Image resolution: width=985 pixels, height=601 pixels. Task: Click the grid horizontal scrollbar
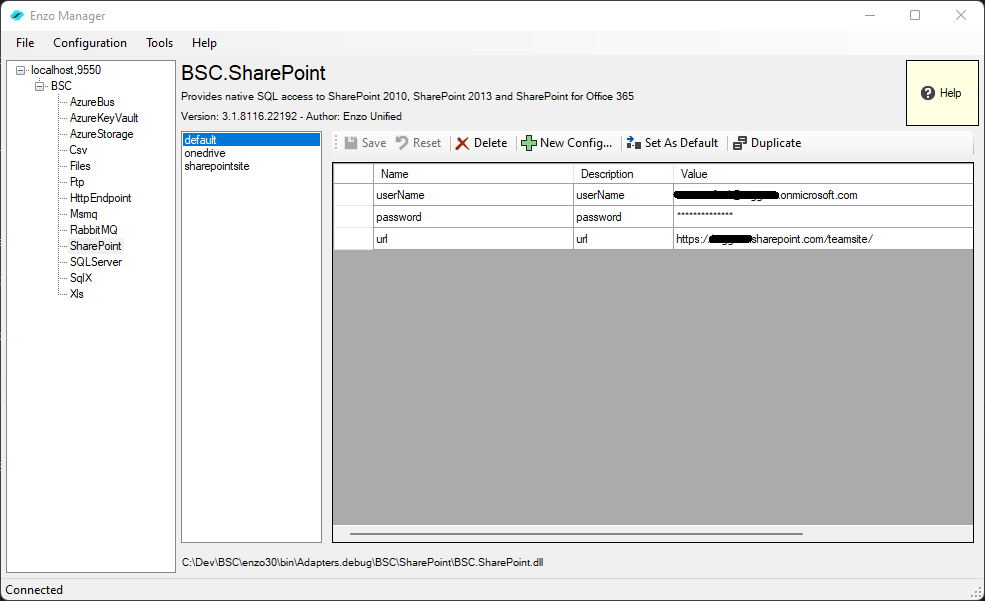point(576,534)
